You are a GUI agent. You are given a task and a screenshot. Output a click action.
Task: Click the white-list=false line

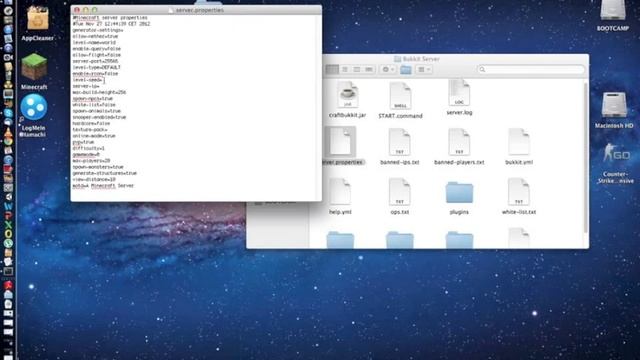click(x=94, y=105)
